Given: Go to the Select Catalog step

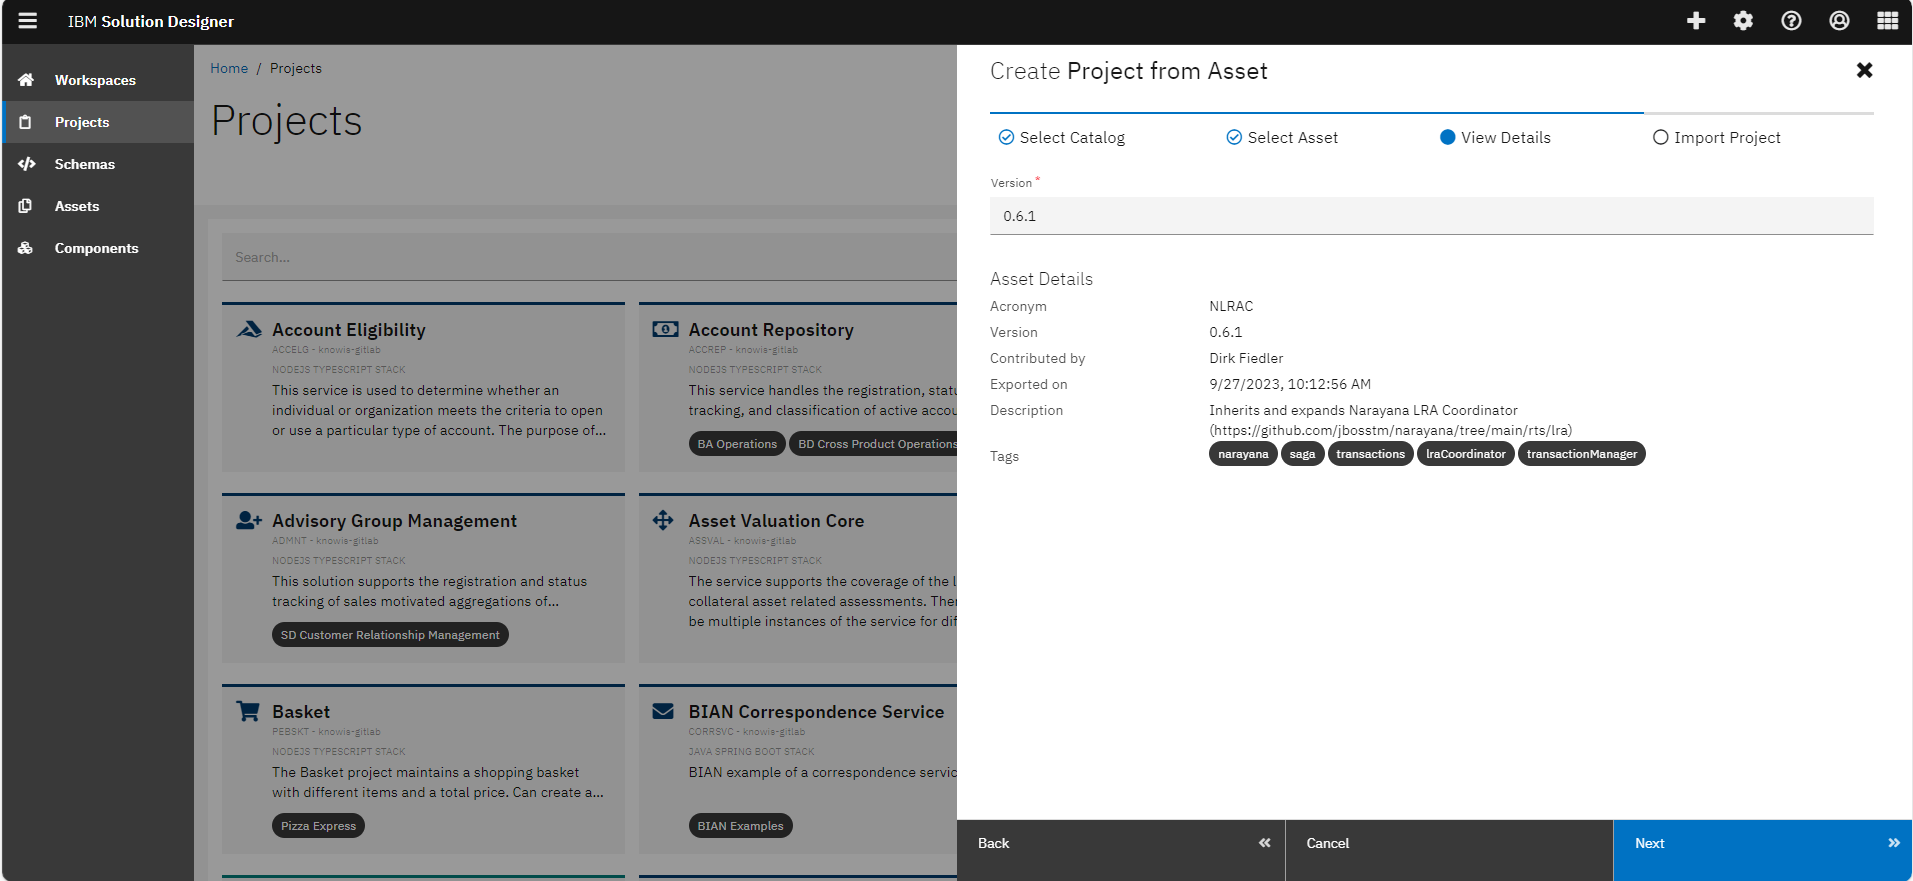Looking at the screenshot, I should pyautogui.click(x=1062, y=138).
